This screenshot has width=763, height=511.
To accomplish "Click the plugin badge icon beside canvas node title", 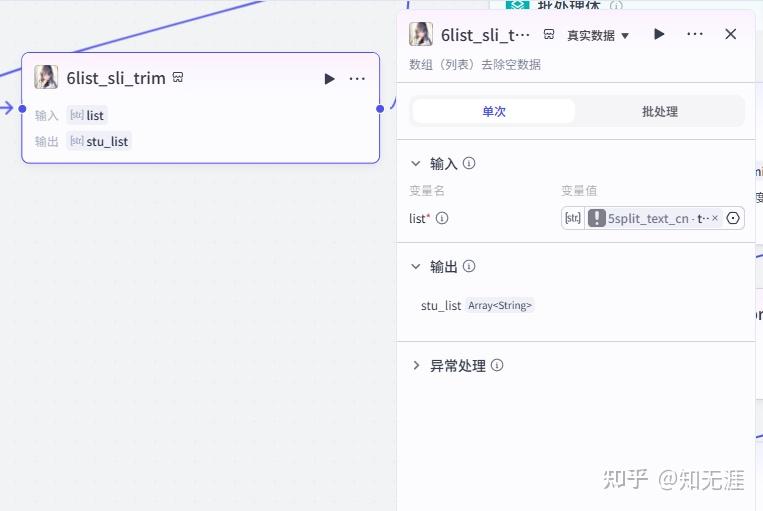I will (x=178, y=78).
